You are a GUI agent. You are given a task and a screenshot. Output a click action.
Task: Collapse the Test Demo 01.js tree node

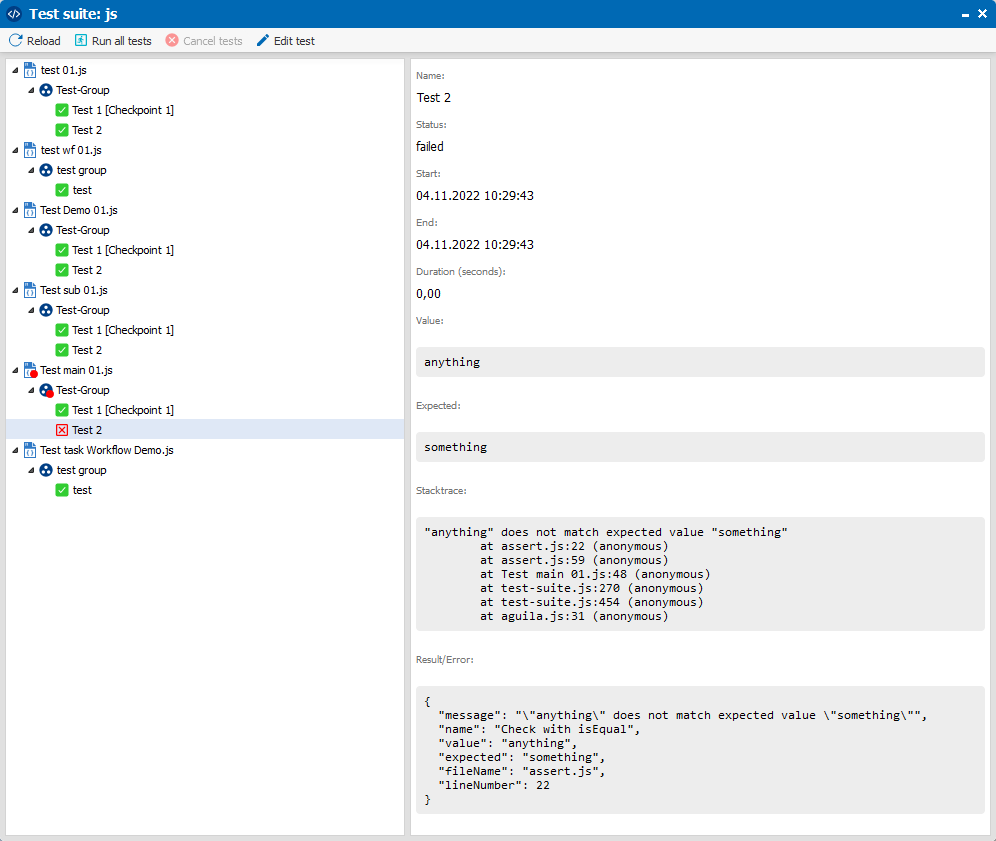pyautogui.click(x=15, y=210)
